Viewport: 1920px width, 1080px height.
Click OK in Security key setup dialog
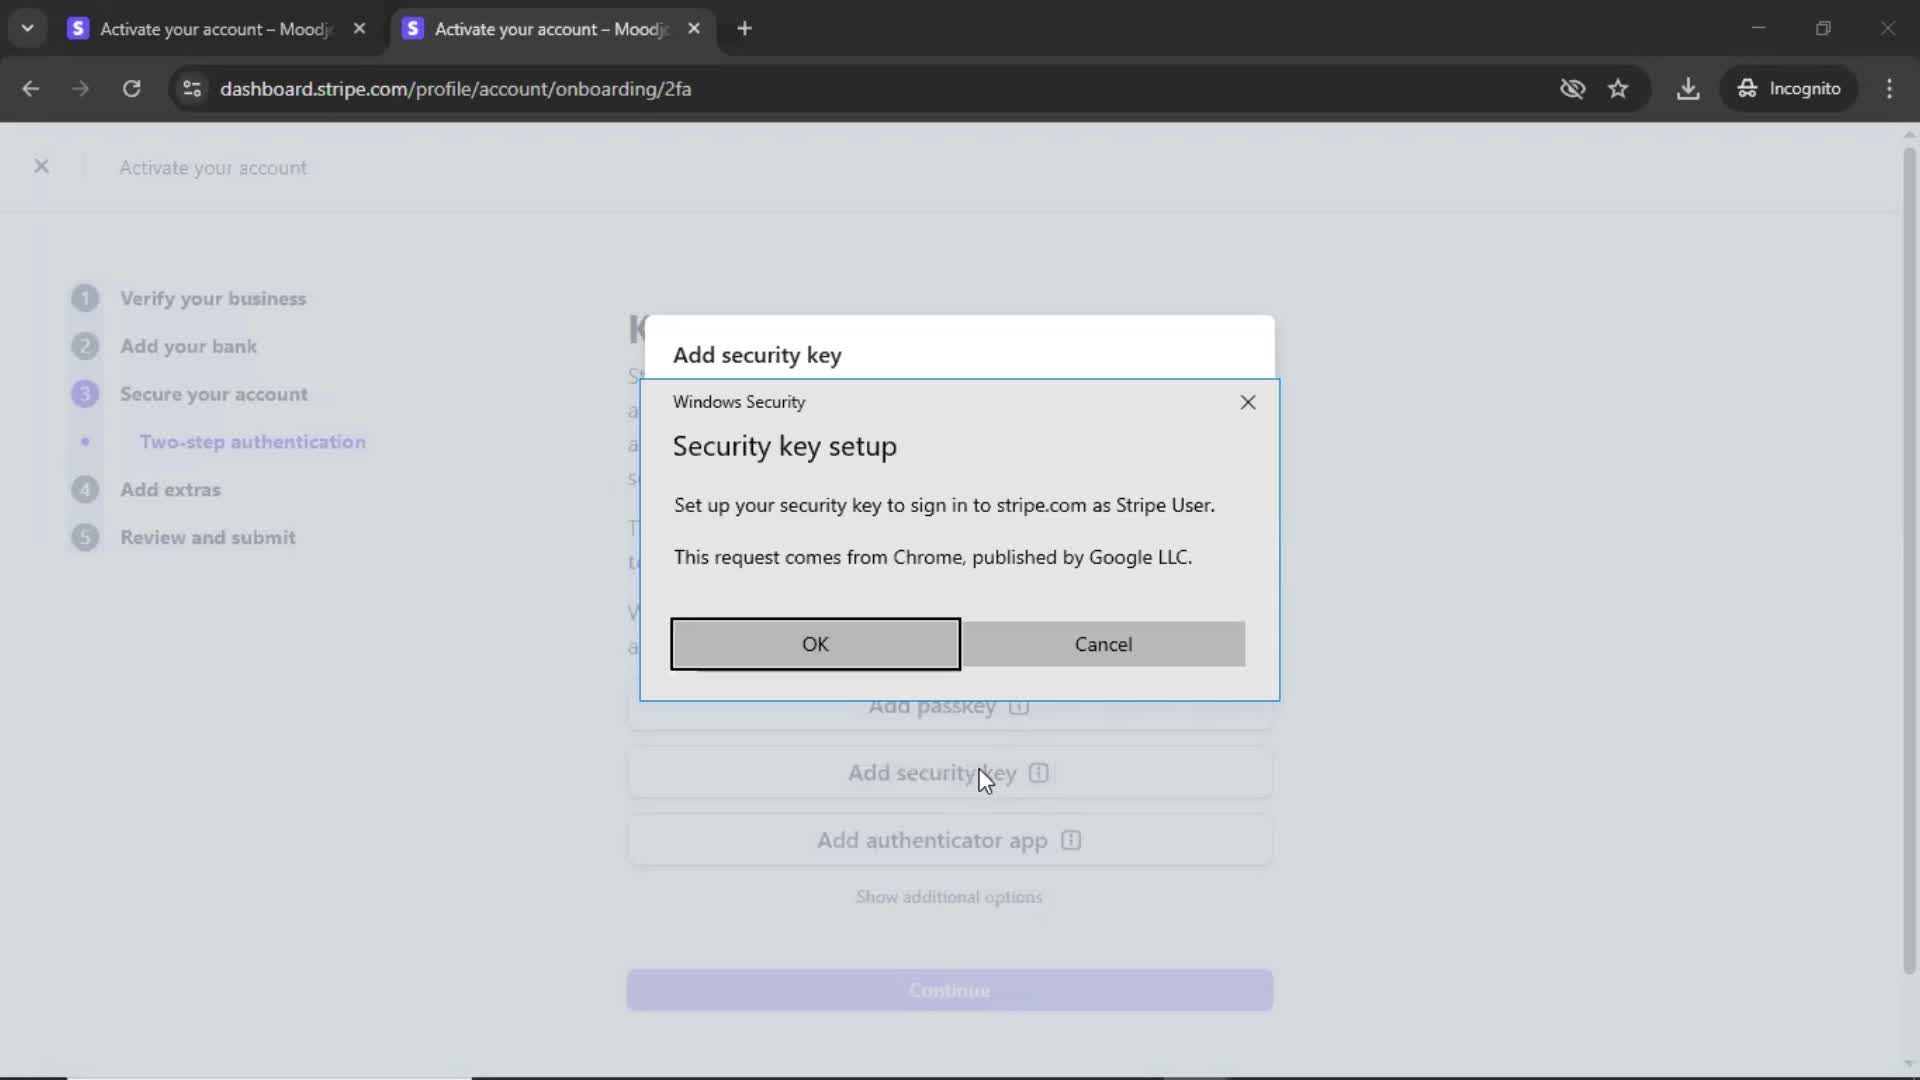coord(815,644)
